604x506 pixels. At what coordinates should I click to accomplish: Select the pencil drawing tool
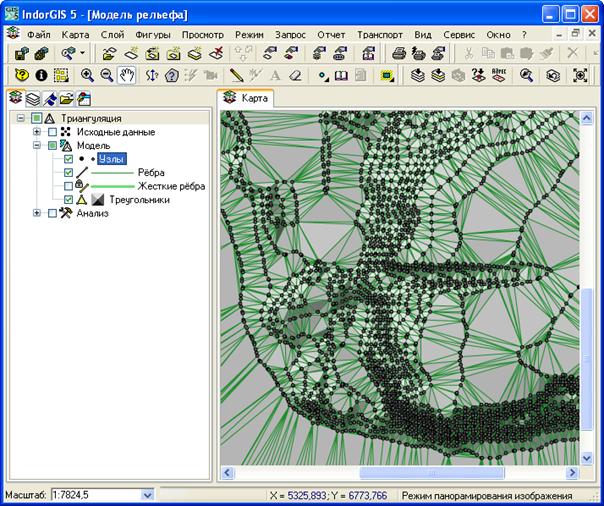pyautogui.click(x=236, y=74)
